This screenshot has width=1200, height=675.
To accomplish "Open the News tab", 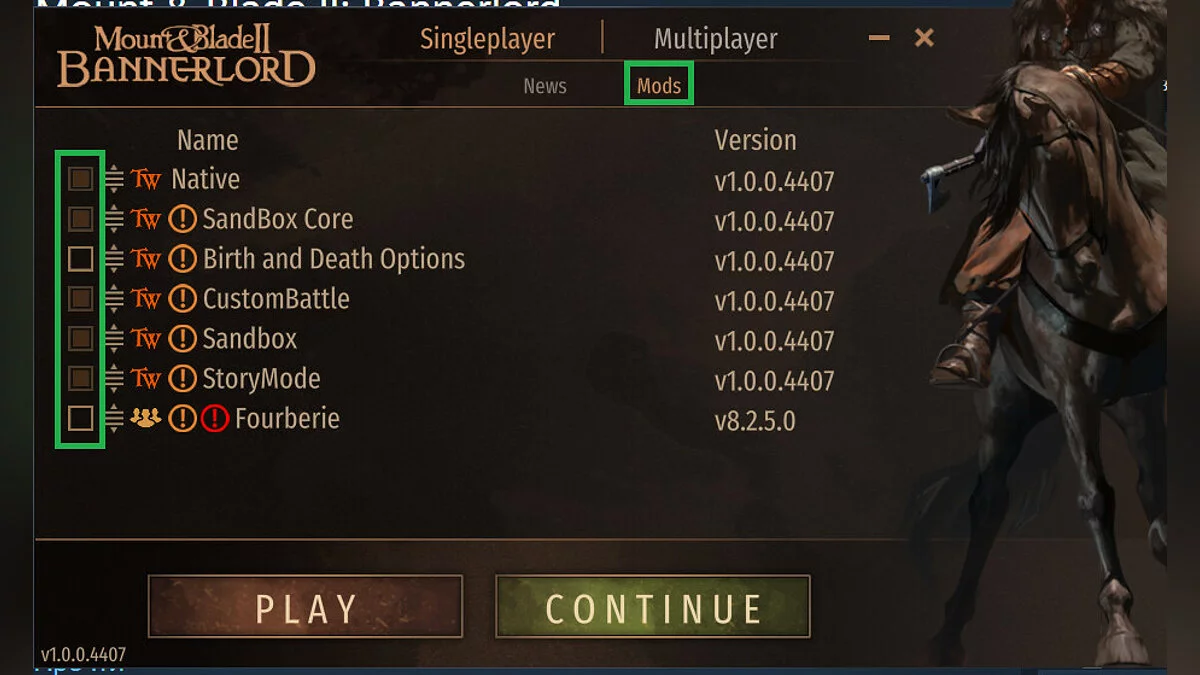I will (x=545, y=86).
